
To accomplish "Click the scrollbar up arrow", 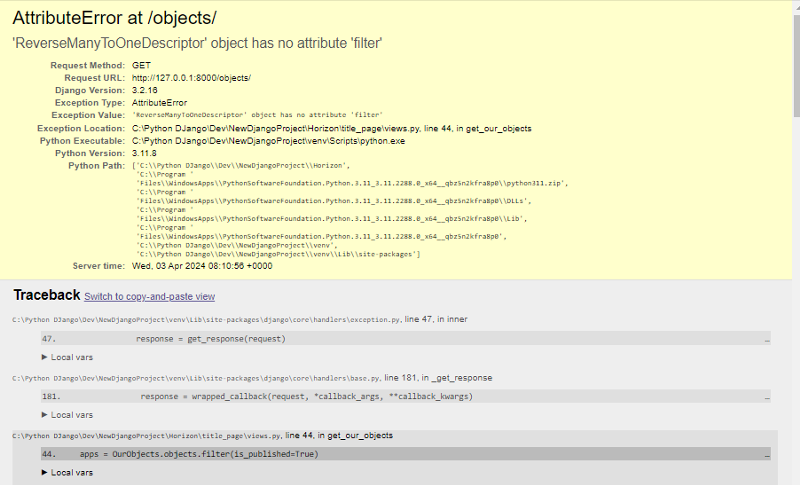I will [794, 5].
